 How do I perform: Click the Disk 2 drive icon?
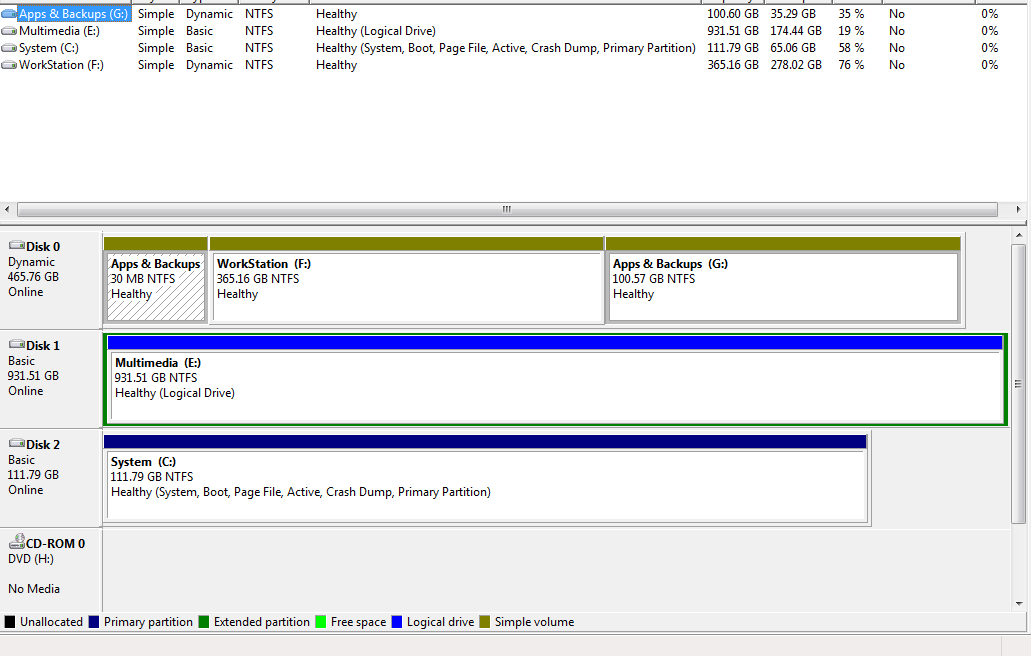point(16,444)
